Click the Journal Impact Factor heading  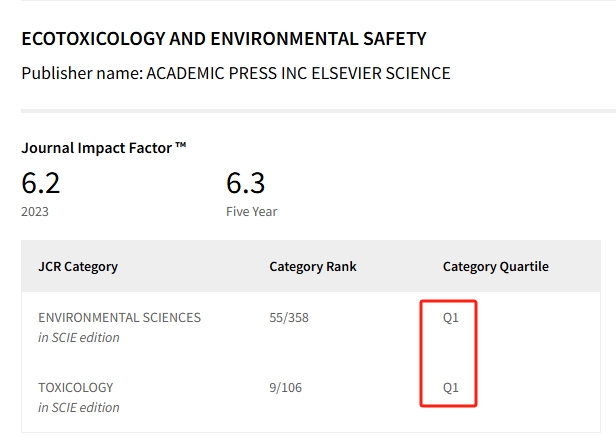[x=104, y=148]
